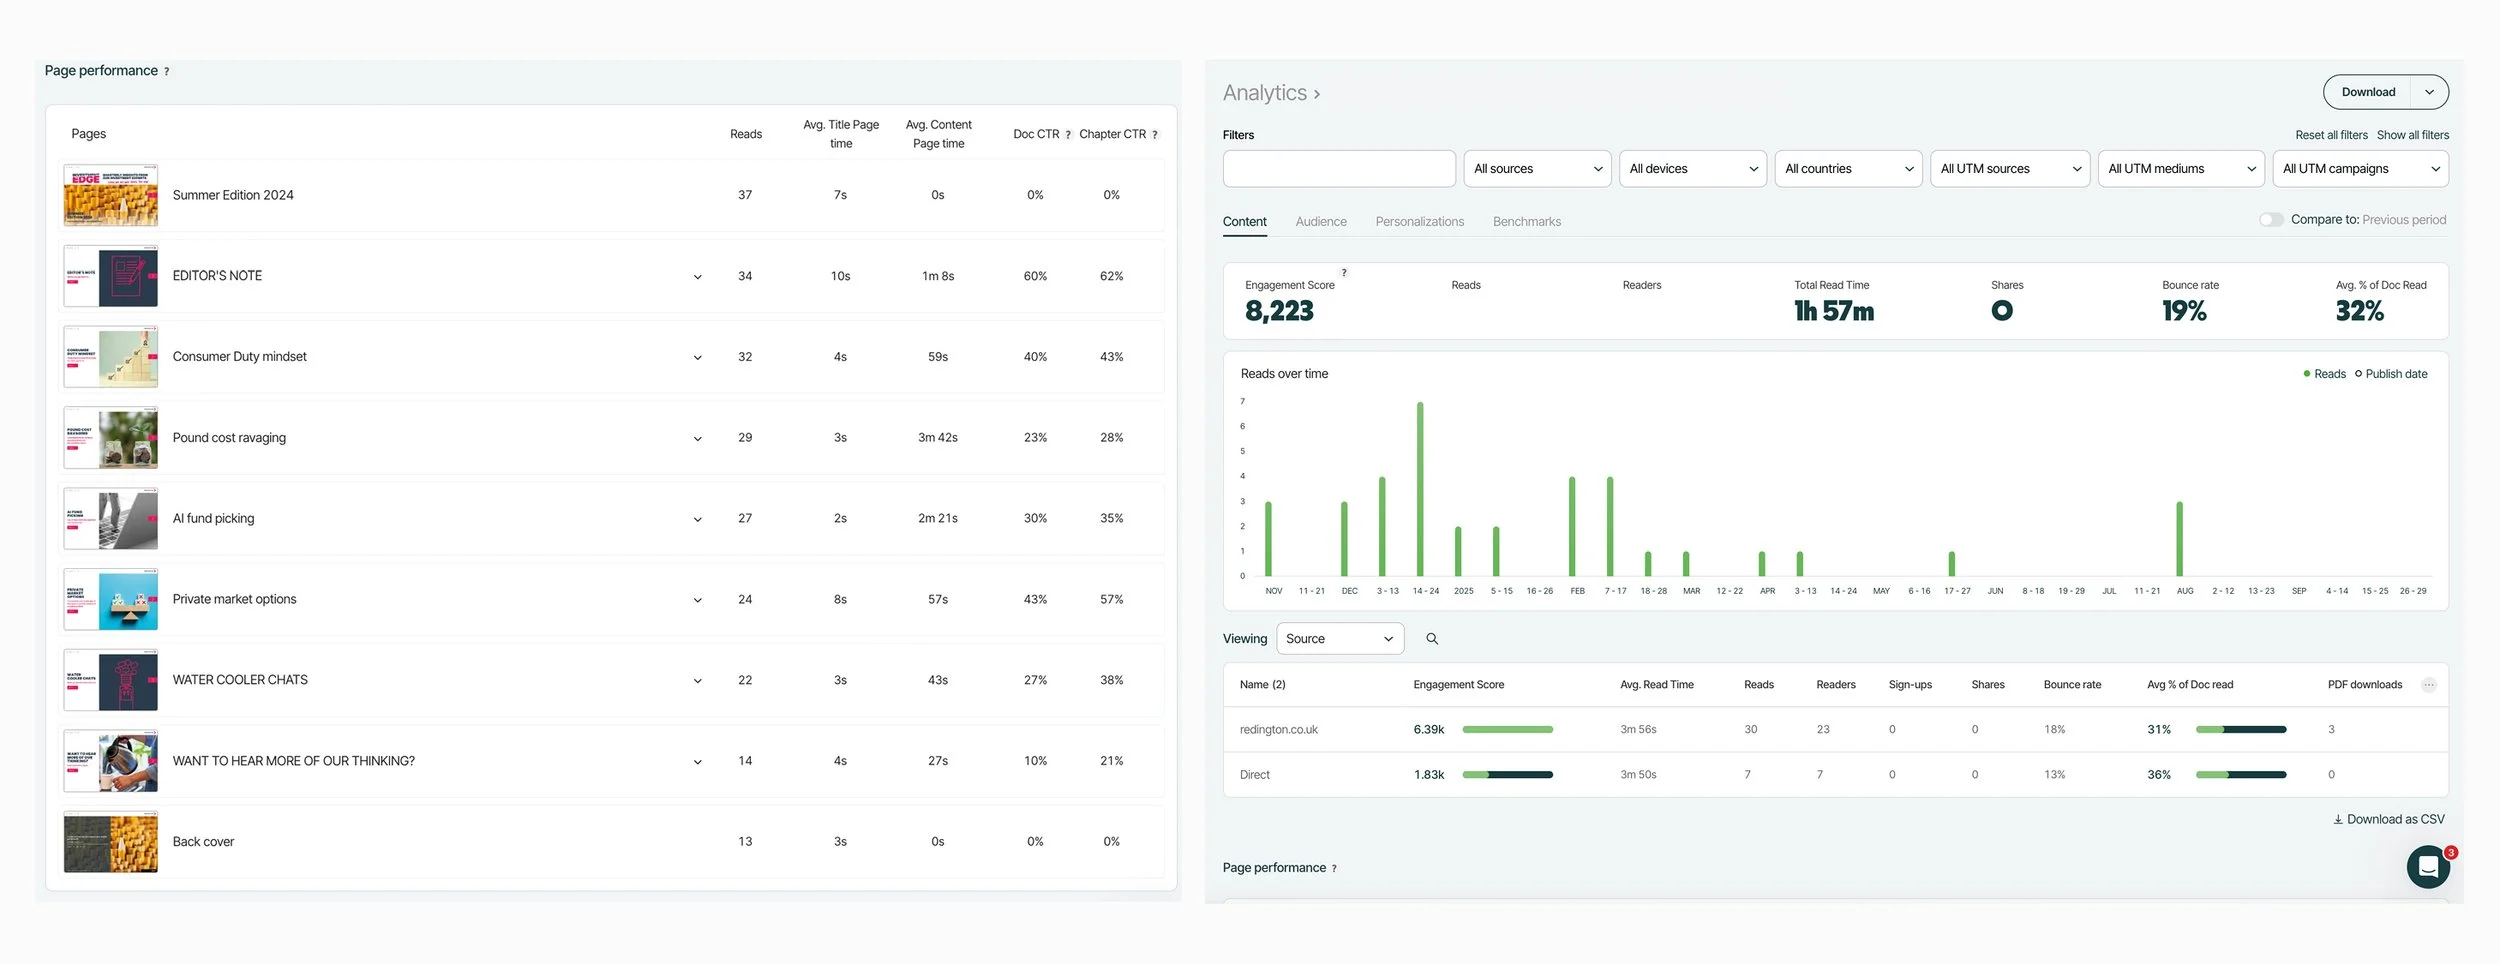
Task: Open All countries filter dropdown
Action: [1849, 169]
